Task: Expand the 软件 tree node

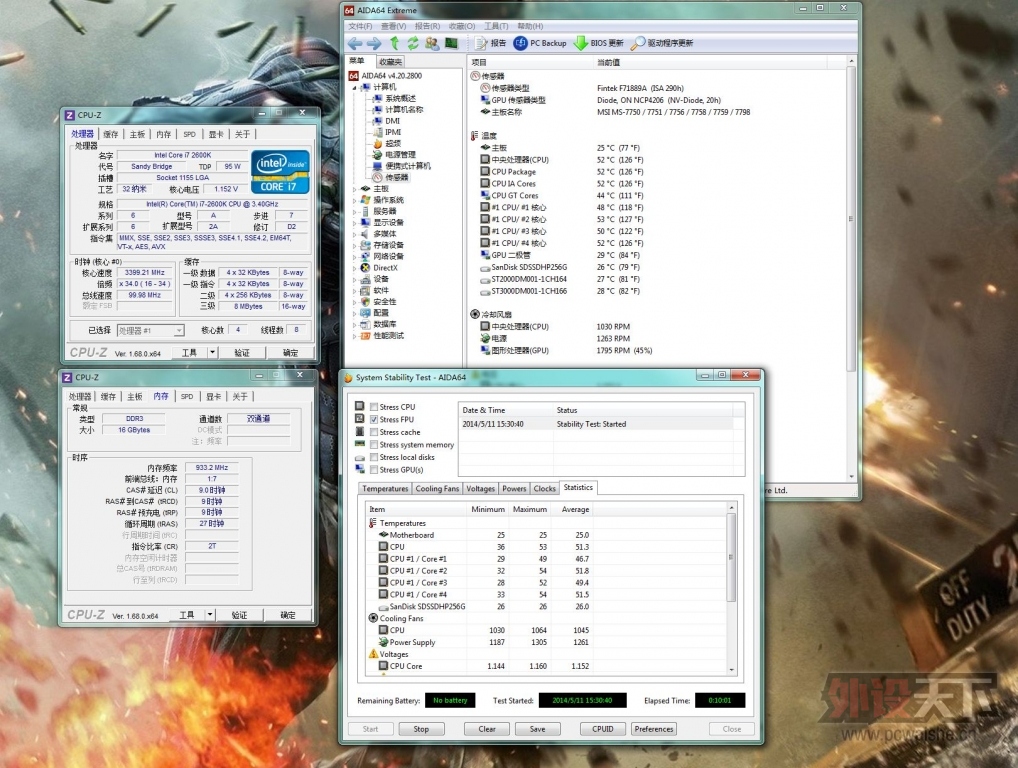Action: tap(354, 290)
